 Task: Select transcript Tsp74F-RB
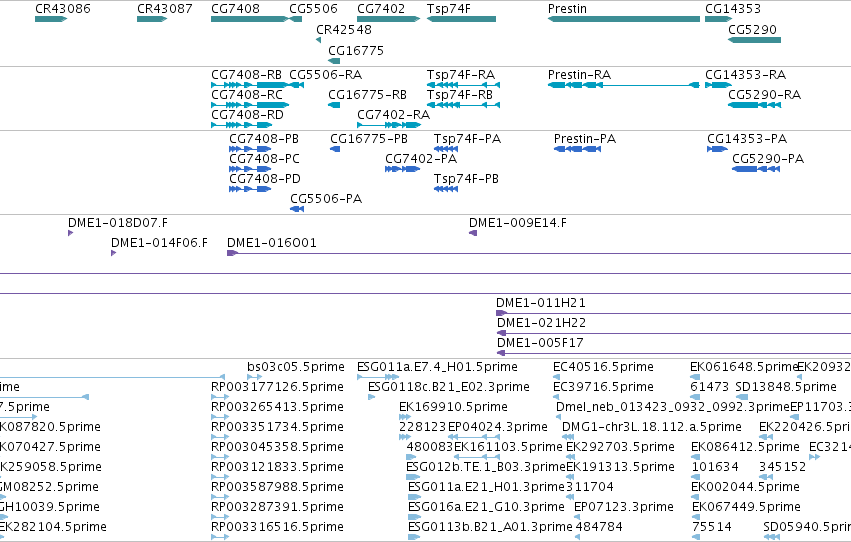coord(463,105)
